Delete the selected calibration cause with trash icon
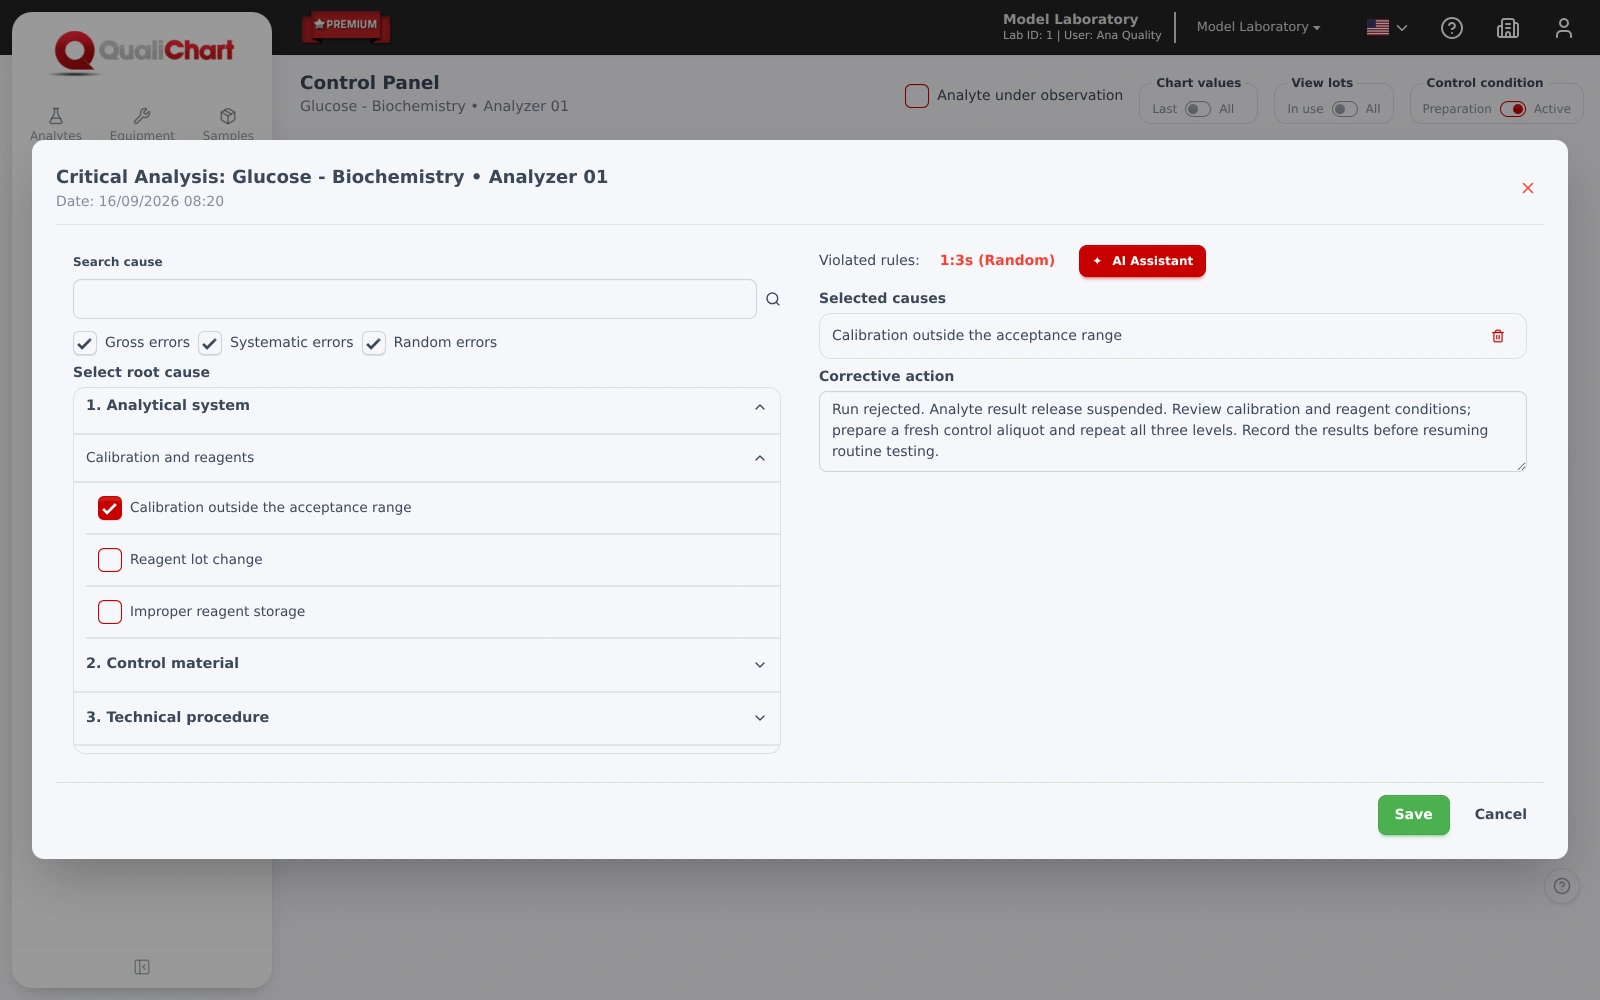The width and height of the screenshot is (1600, 1000). pyautogui.click(x=1498, y=336)
